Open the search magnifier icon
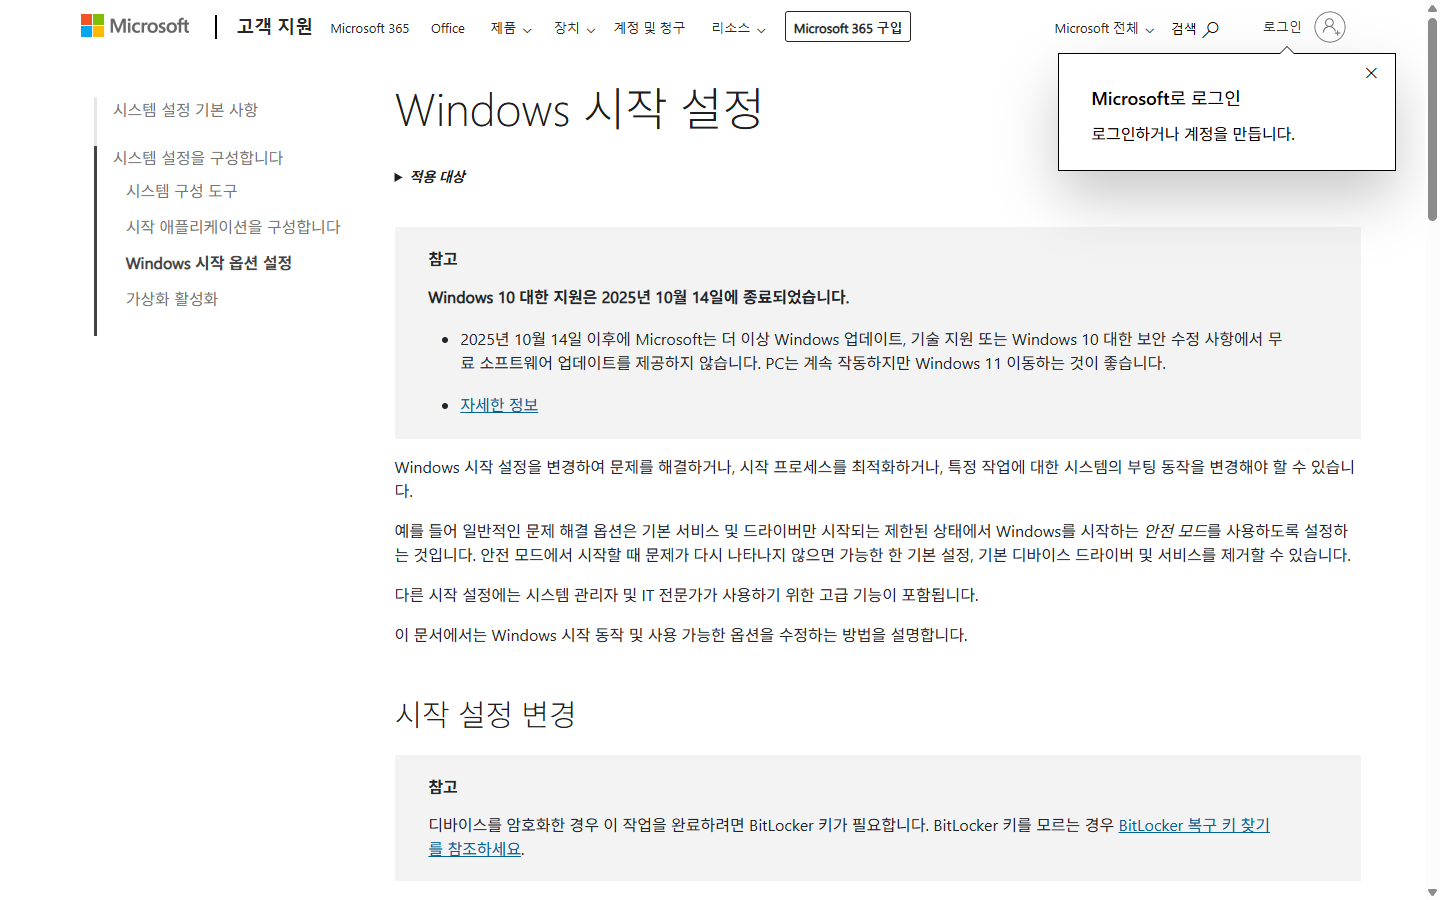Viewport: 1440px width, 900px height. pos(1211,29)
